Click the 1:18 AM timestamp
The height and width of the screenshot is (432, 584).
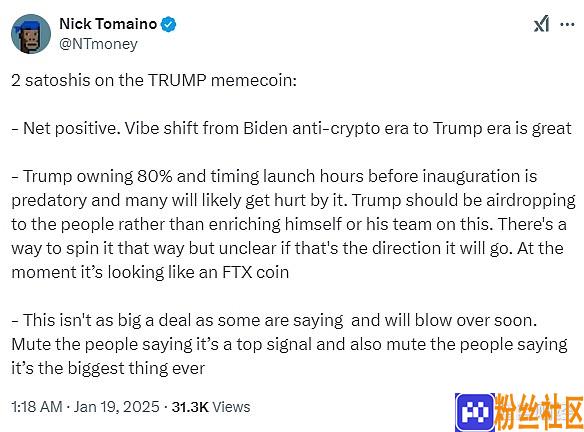[37, 407]
